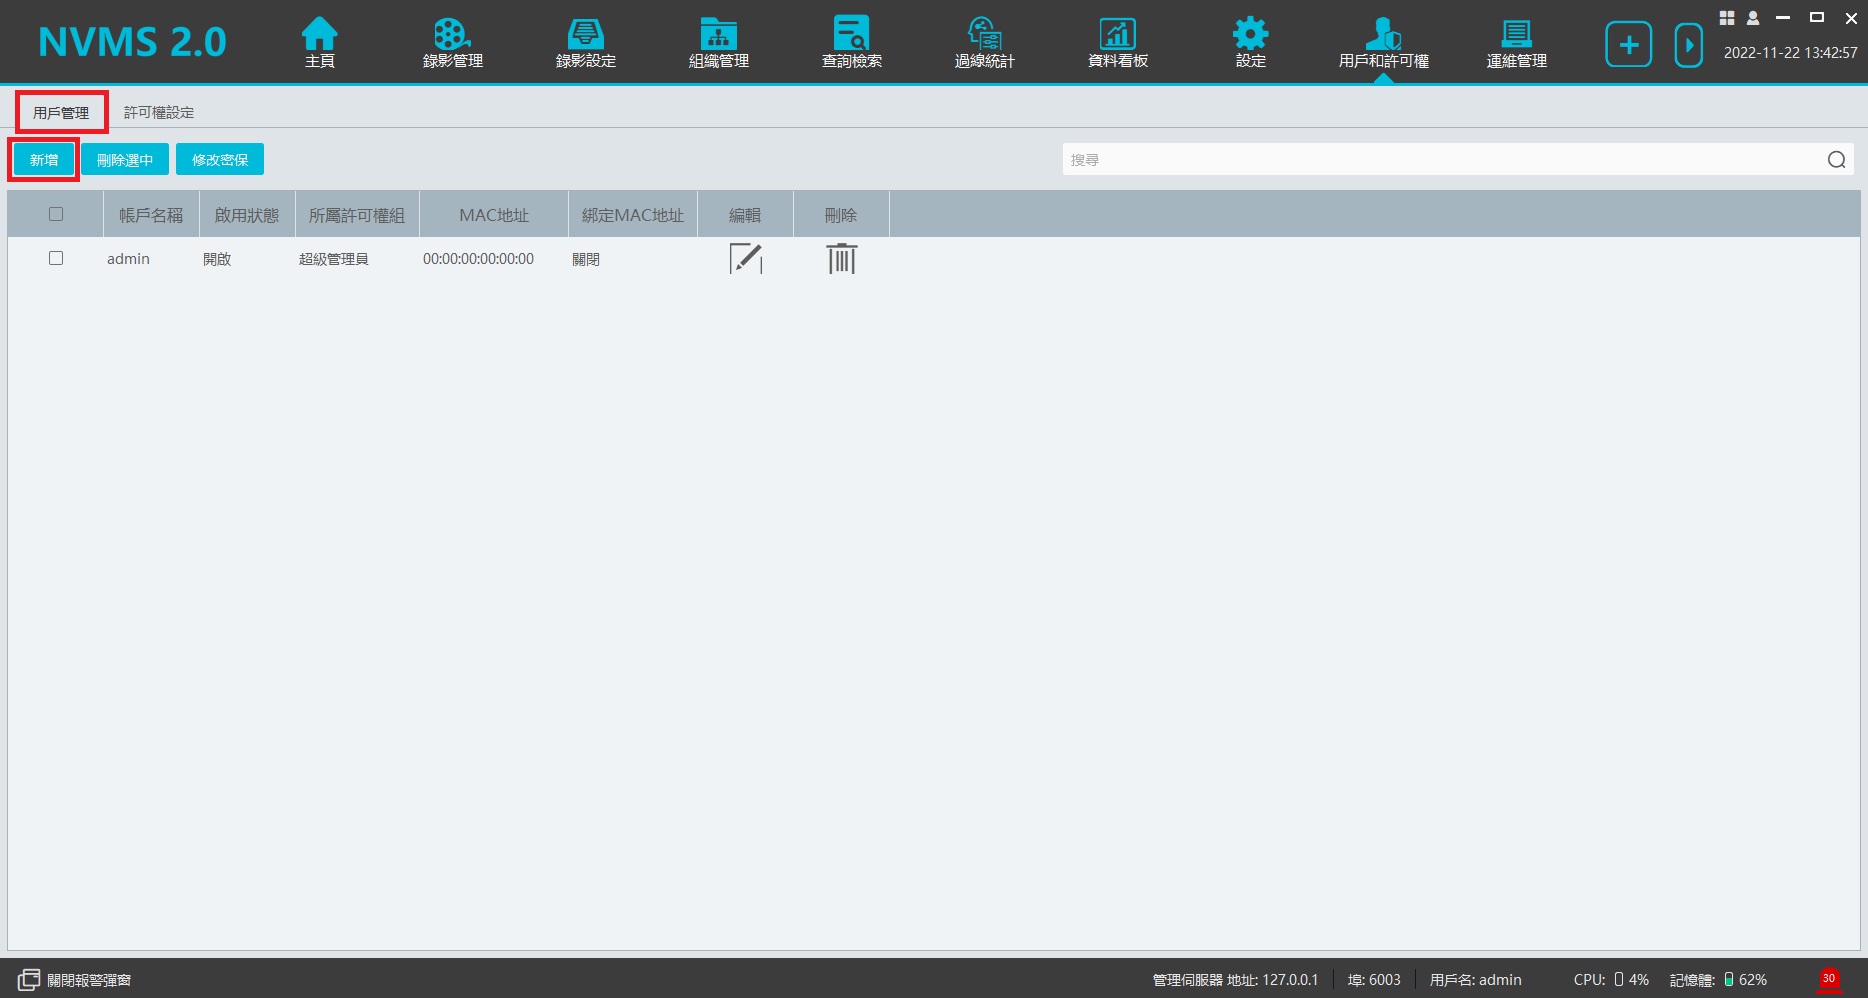Minimize the NVMS window
1868x998 pixels.
(1782, 18)
